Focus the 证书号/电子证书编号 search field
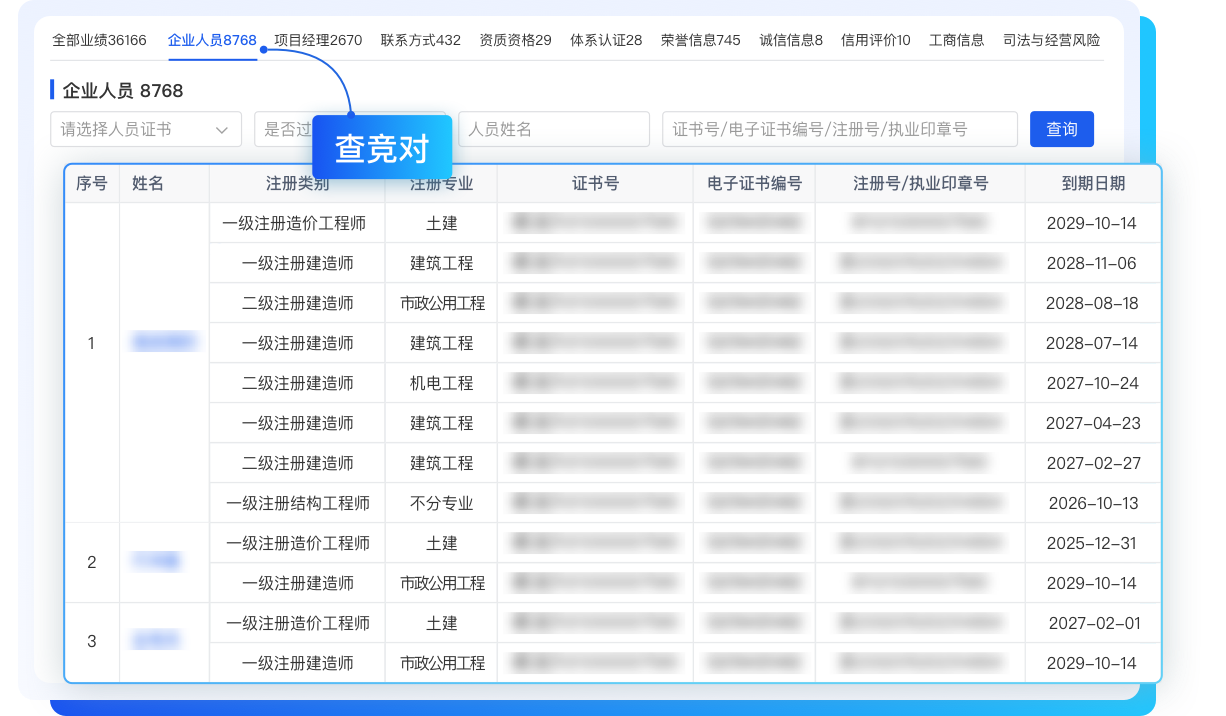This screenshot has height=716, width=1226. (x=839, y=129)
